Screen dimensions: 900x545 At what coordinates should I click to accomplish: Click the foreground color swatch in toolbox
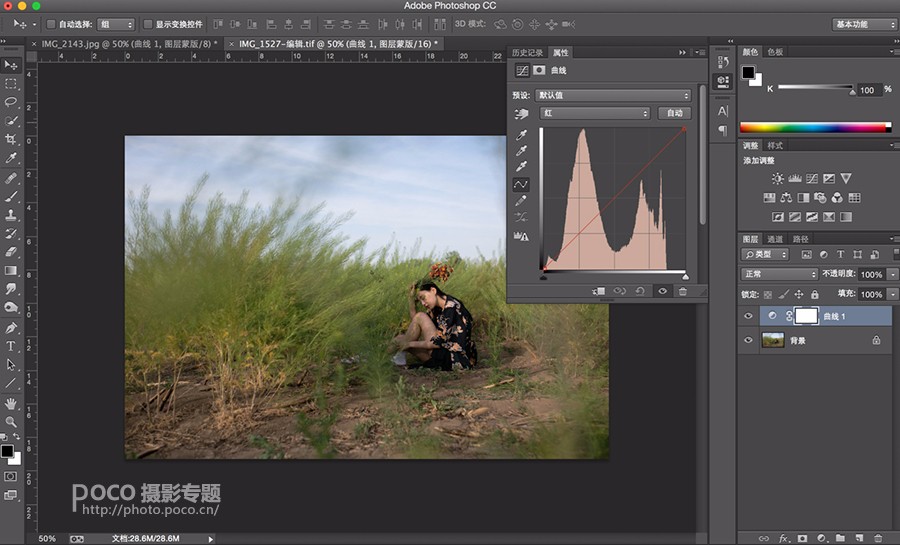[x=7, y=451]
